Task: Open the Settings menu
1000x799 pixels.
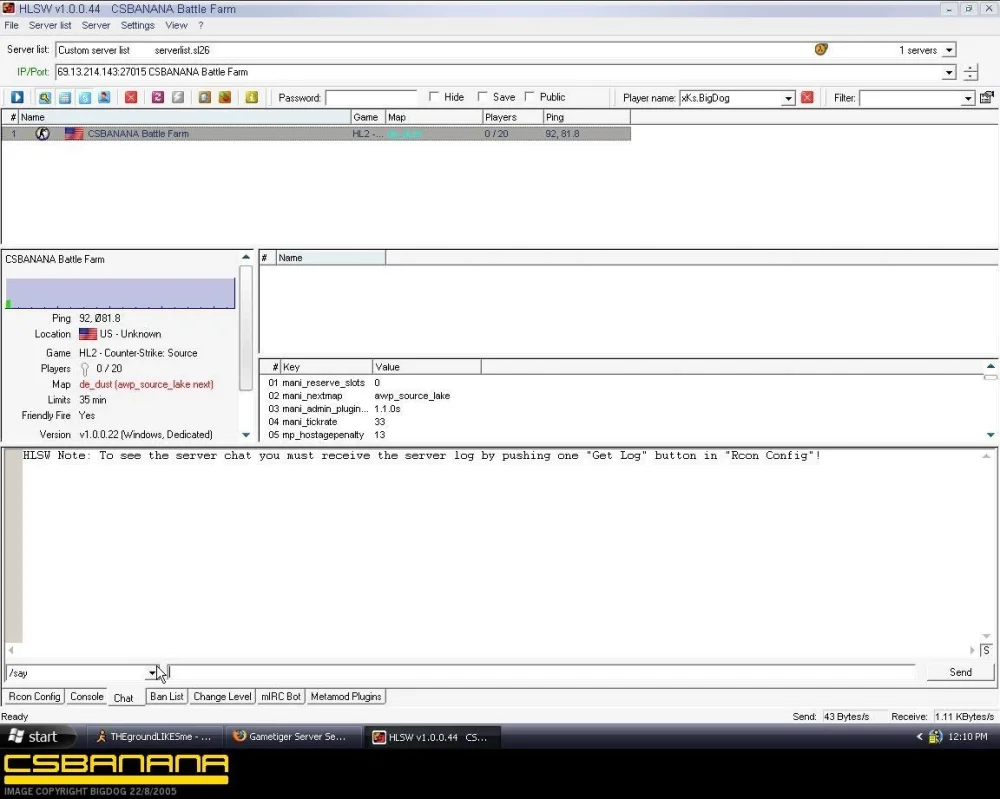Action: 138,26
